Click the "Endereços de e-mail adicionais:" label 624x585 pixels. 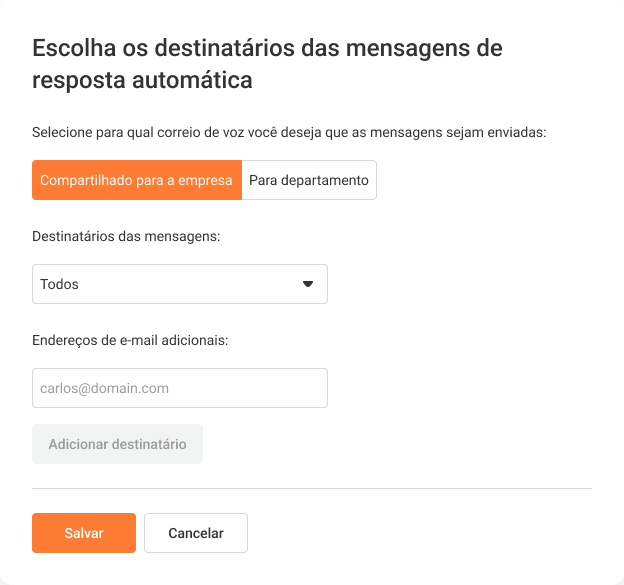point(130,340)
